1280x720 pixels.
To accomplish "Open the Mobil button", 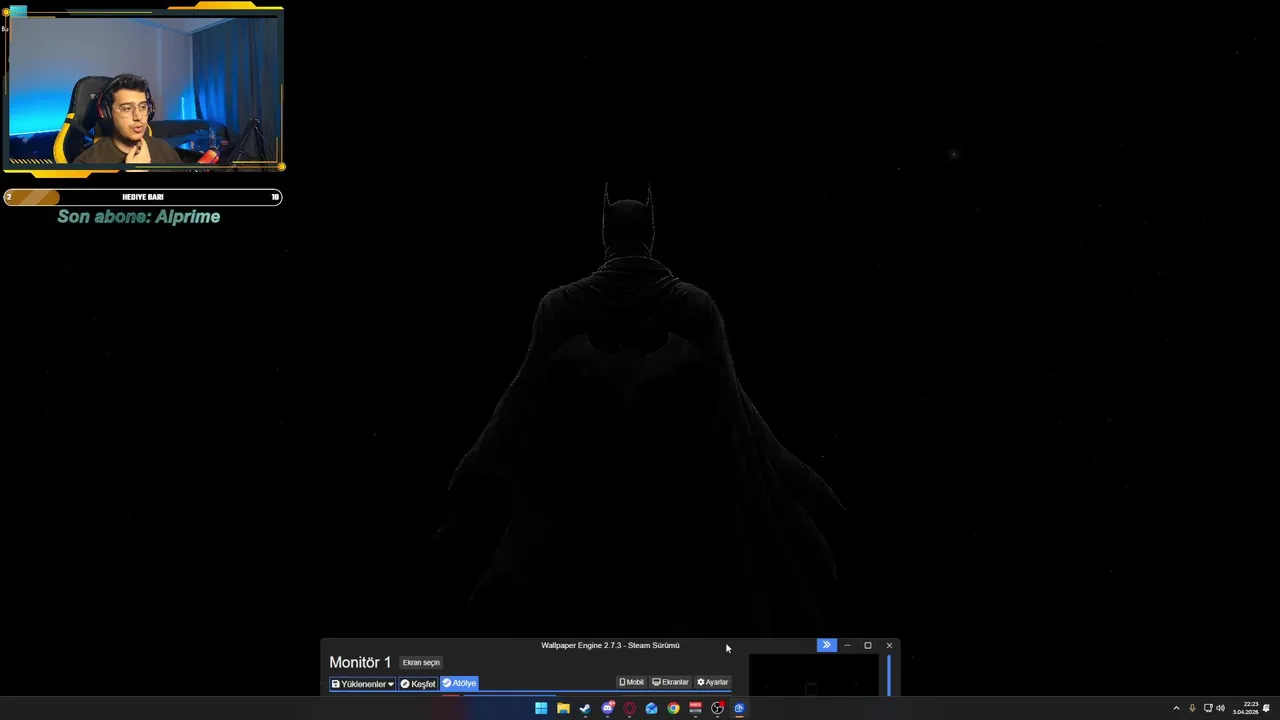I will [631, 682].
